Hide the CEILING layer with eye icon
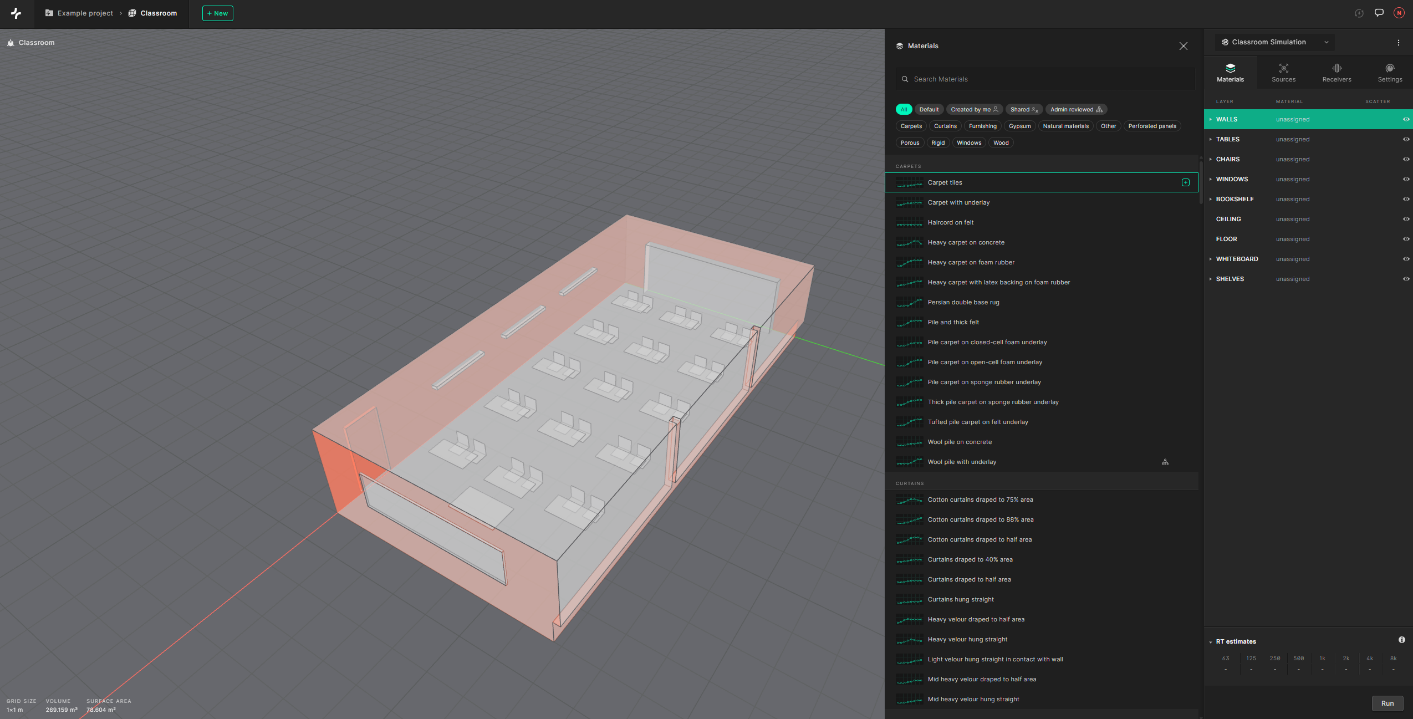This screenshot has height=719, width=1413. tap(1406, 219)
